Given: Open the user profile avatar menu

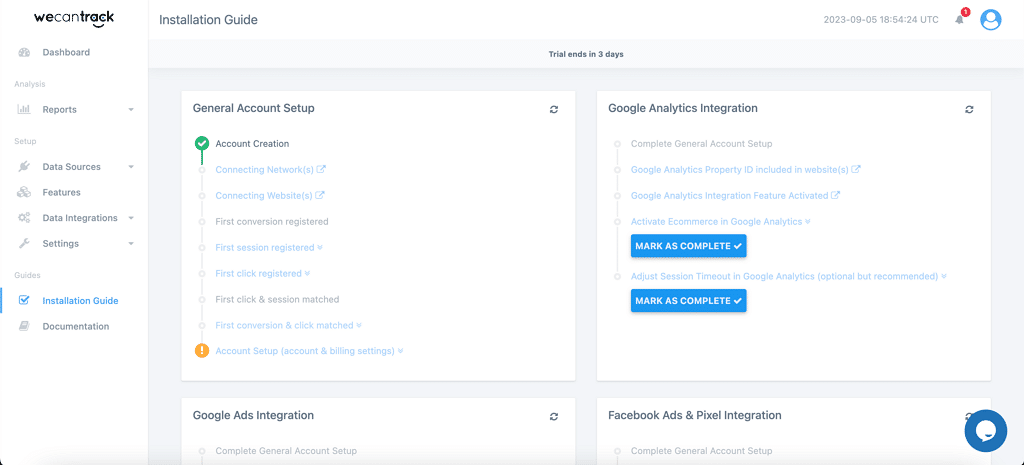Looking at the screenshot, I should [x=990, y=20].
